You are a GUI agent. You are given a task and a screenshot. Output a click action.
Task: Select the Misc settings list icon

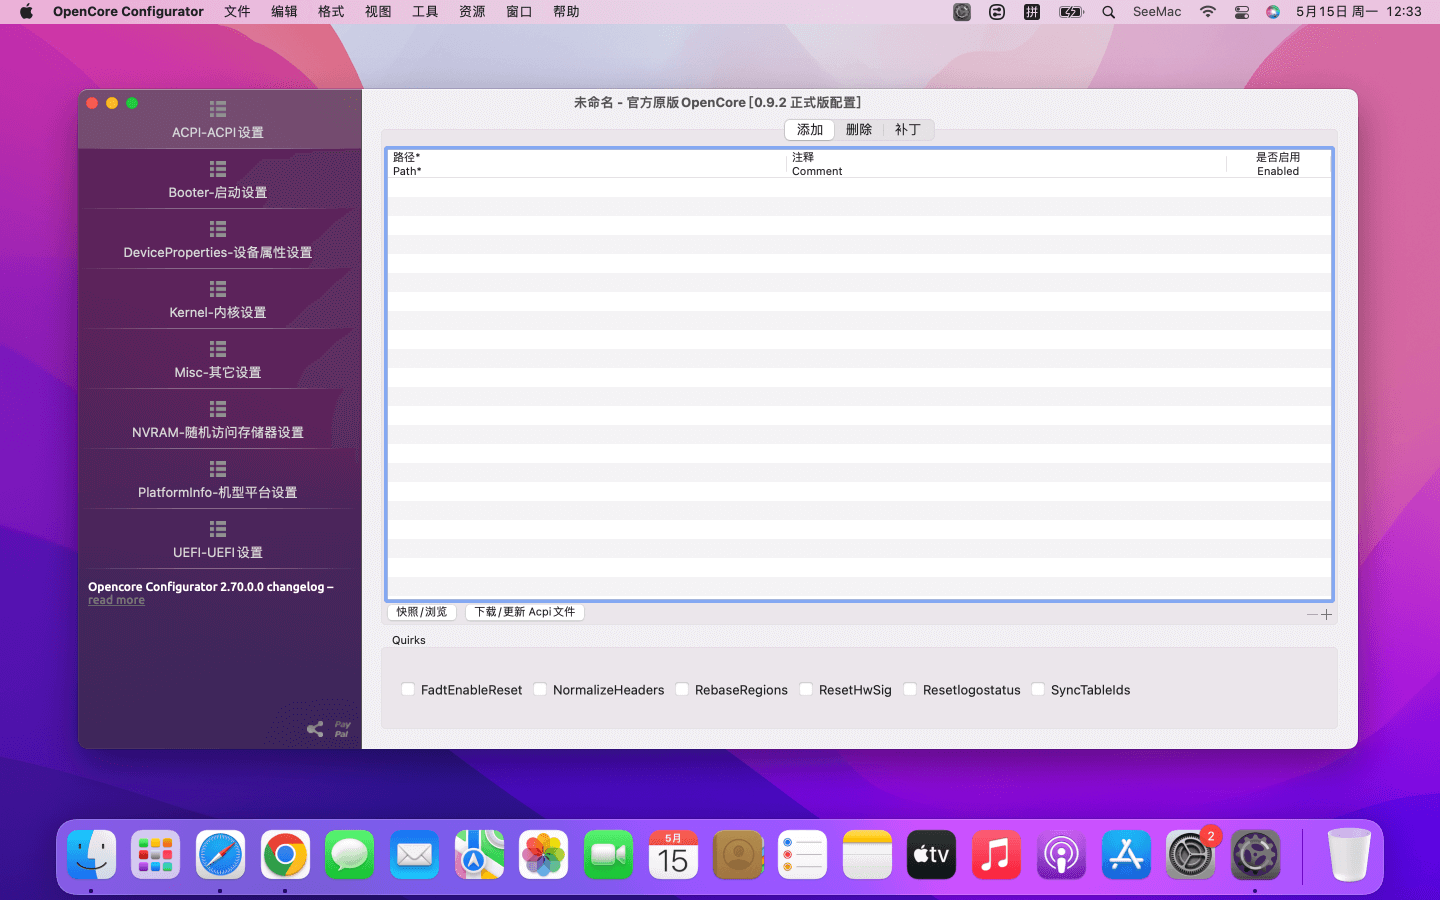[218, 349]
